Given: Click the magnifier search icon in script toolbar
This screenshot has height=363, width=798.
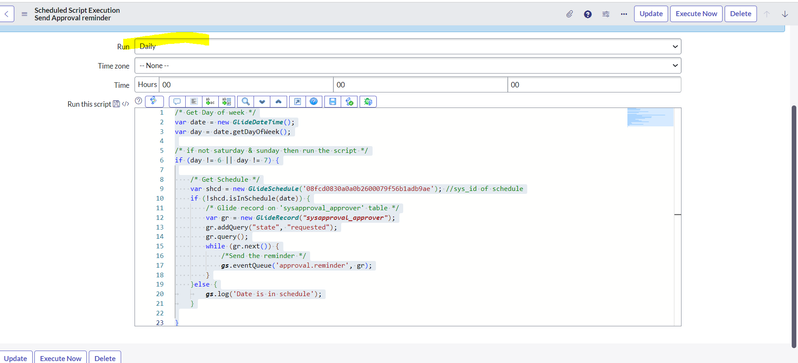Looking at the screenshot, I should tap(245, 102).
